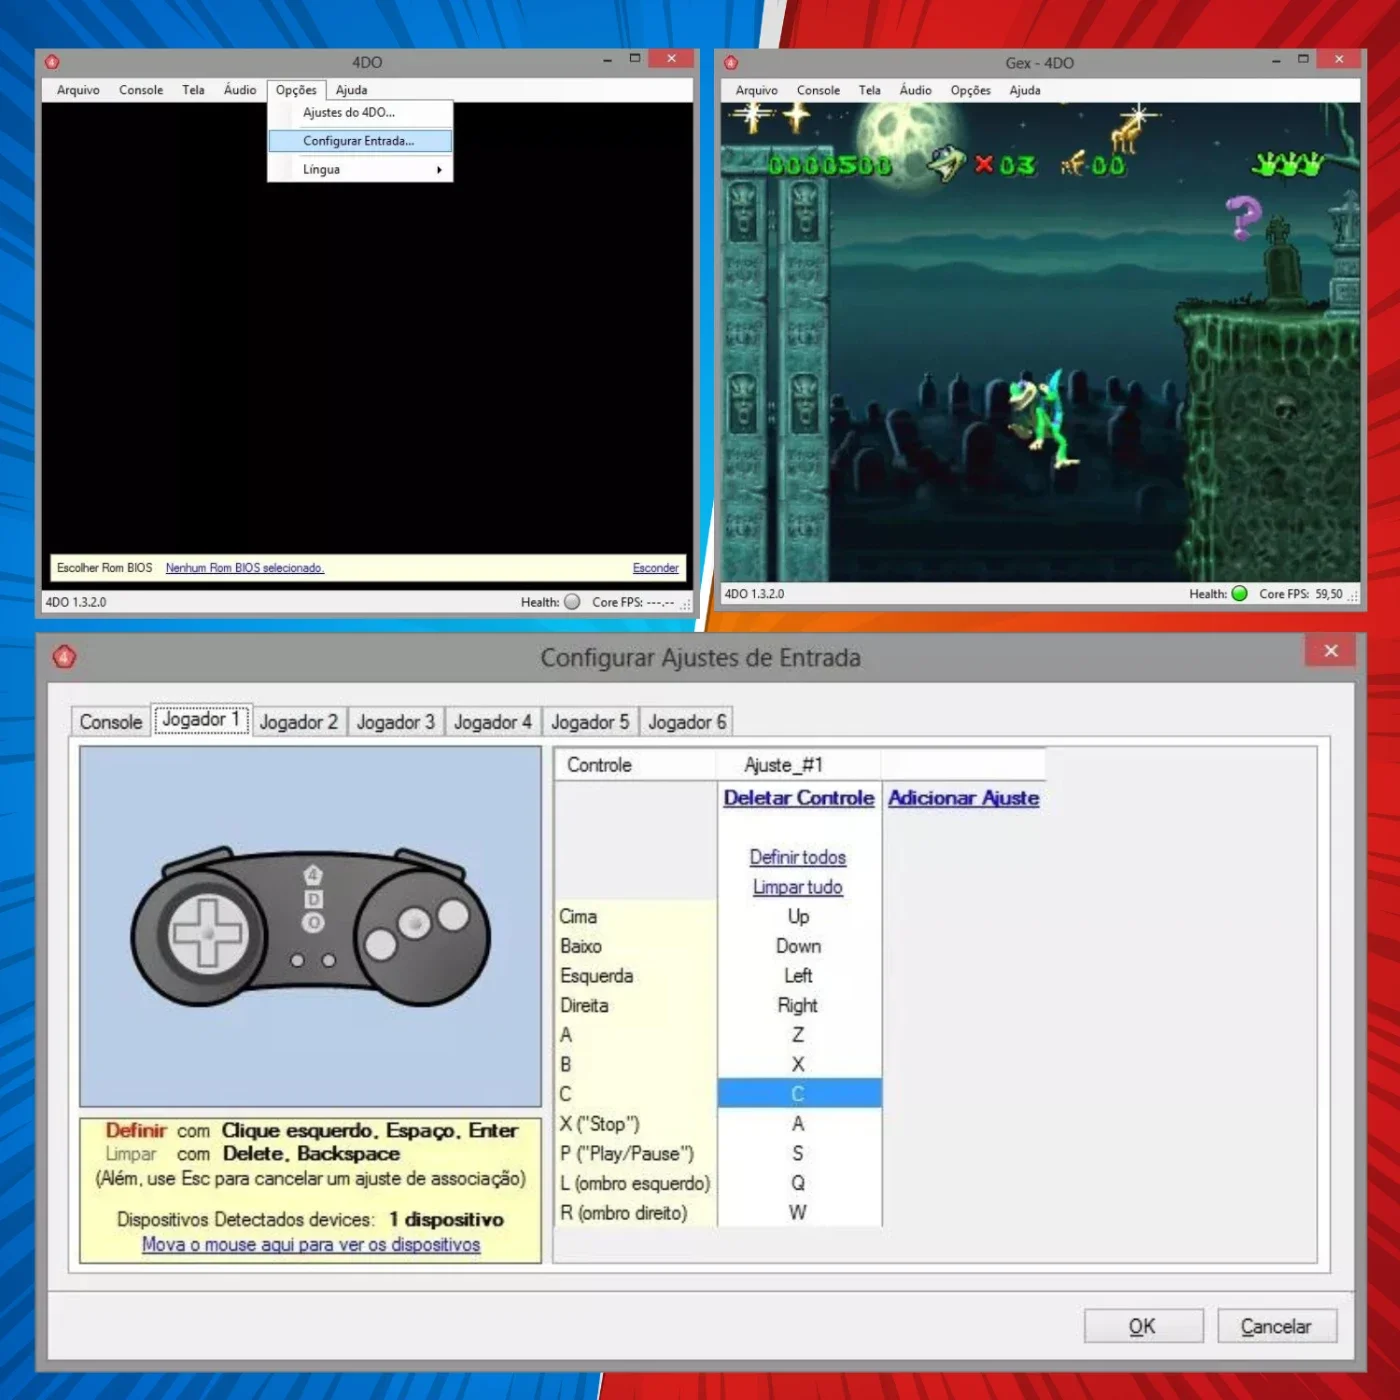Click controller's rightmost round button
This screenshot has width=1400, height=1400.
(453, 914)
